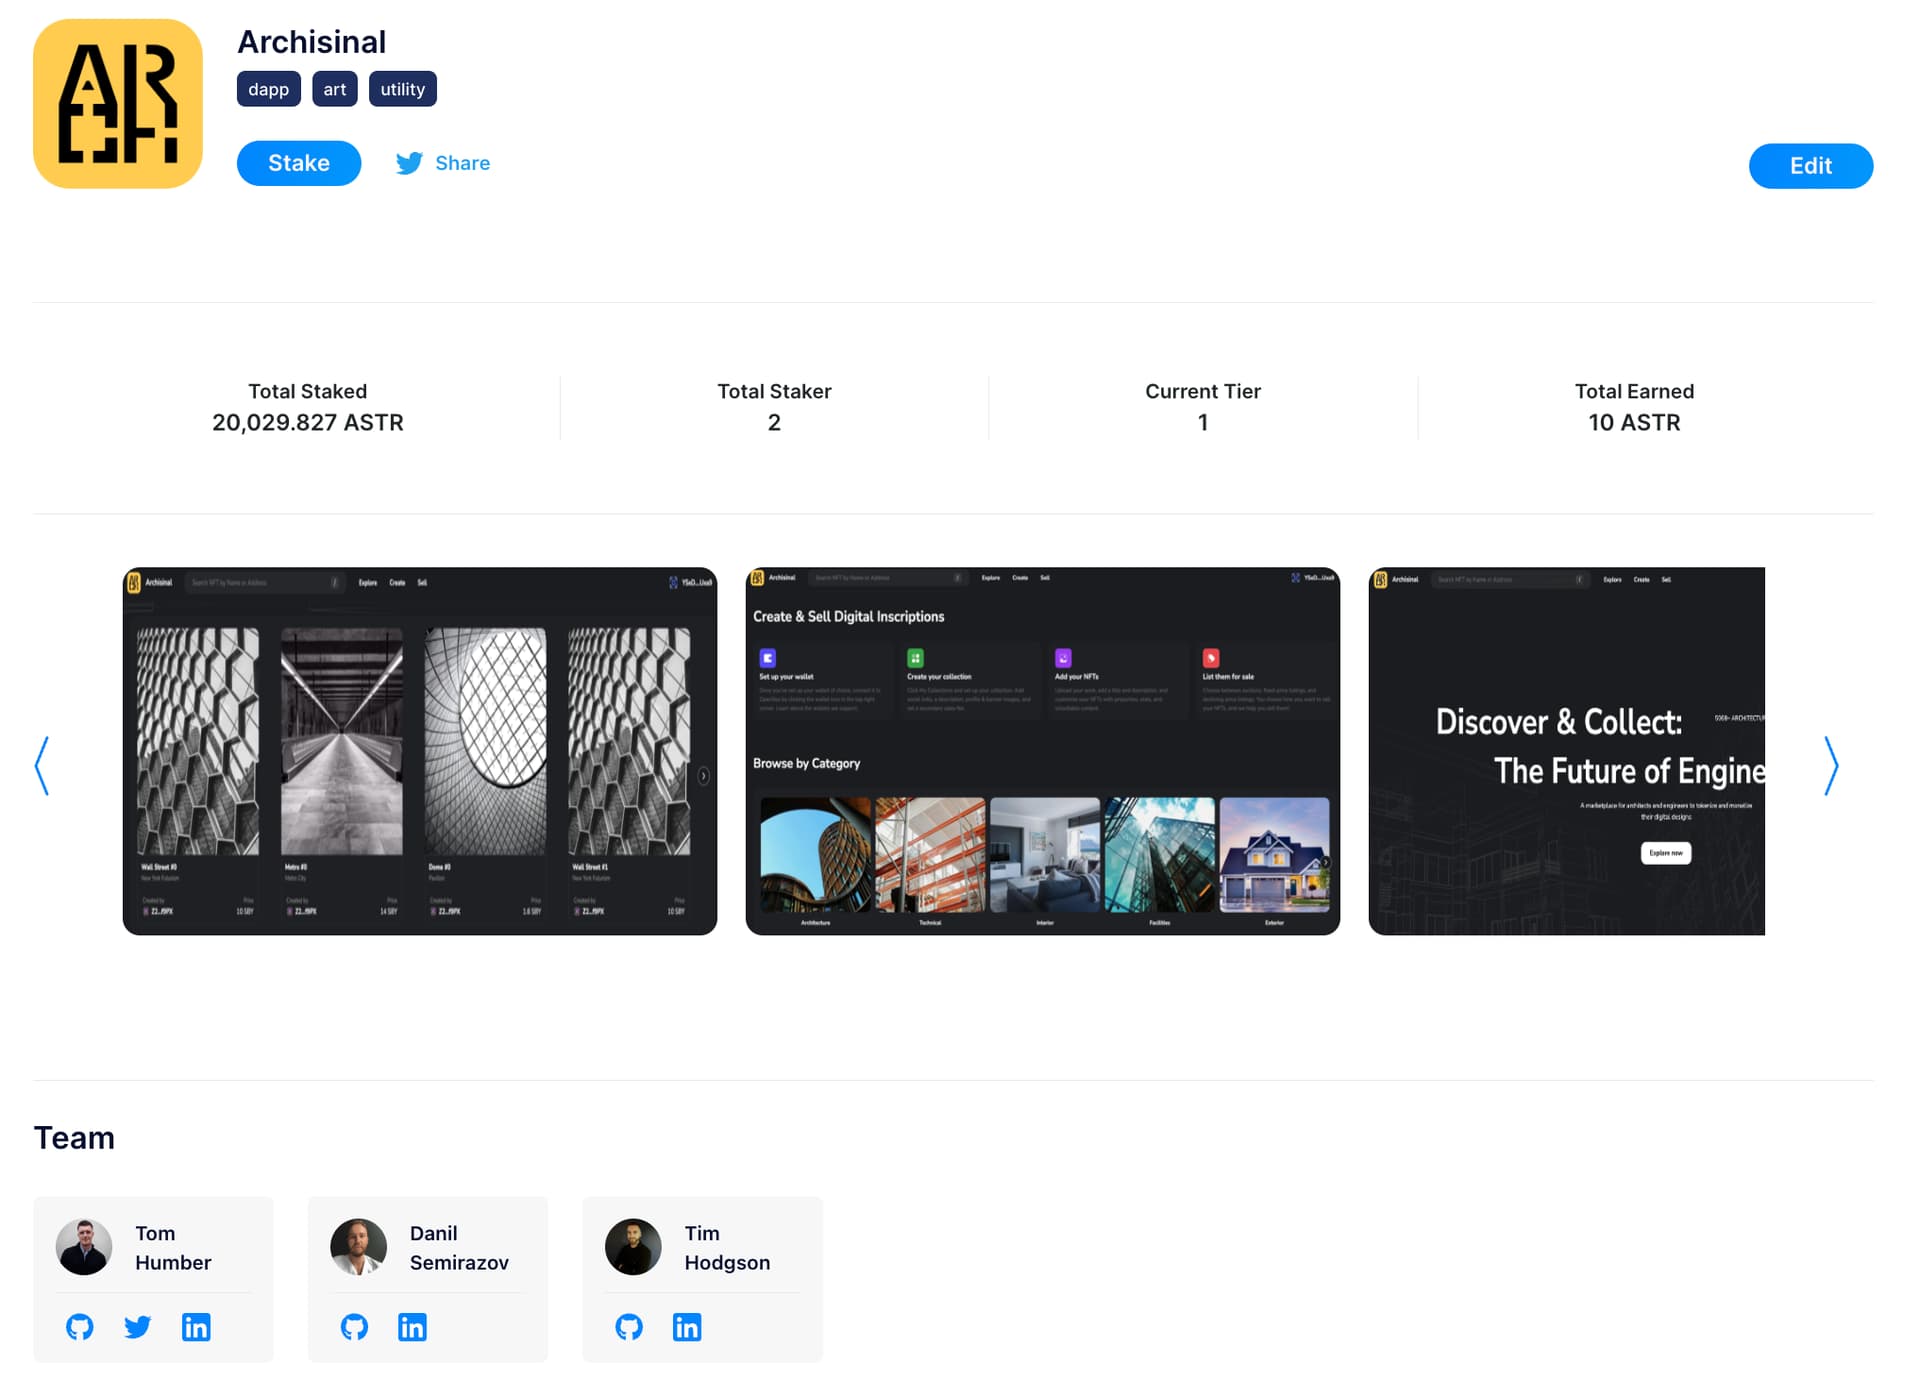This screenshot has height=1397, width=1920.
Task: Open the NFT gallery screenshot thumbnail
Action: click(420, 751)
